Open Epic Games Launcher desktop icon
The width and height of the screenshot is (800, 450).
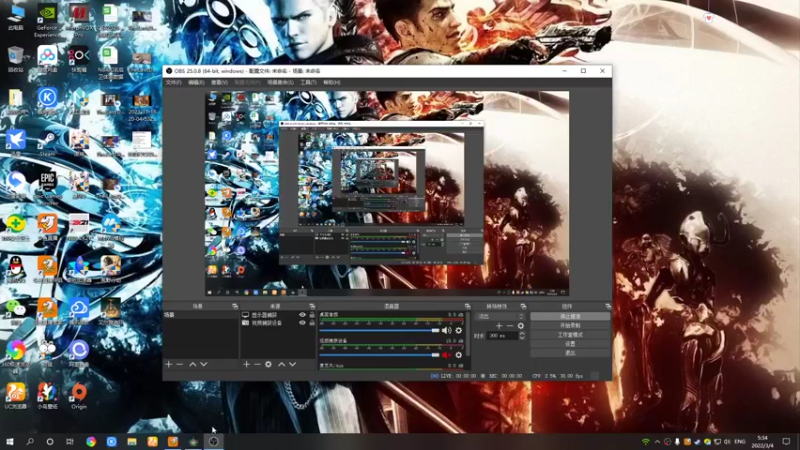tap(47, 186)
